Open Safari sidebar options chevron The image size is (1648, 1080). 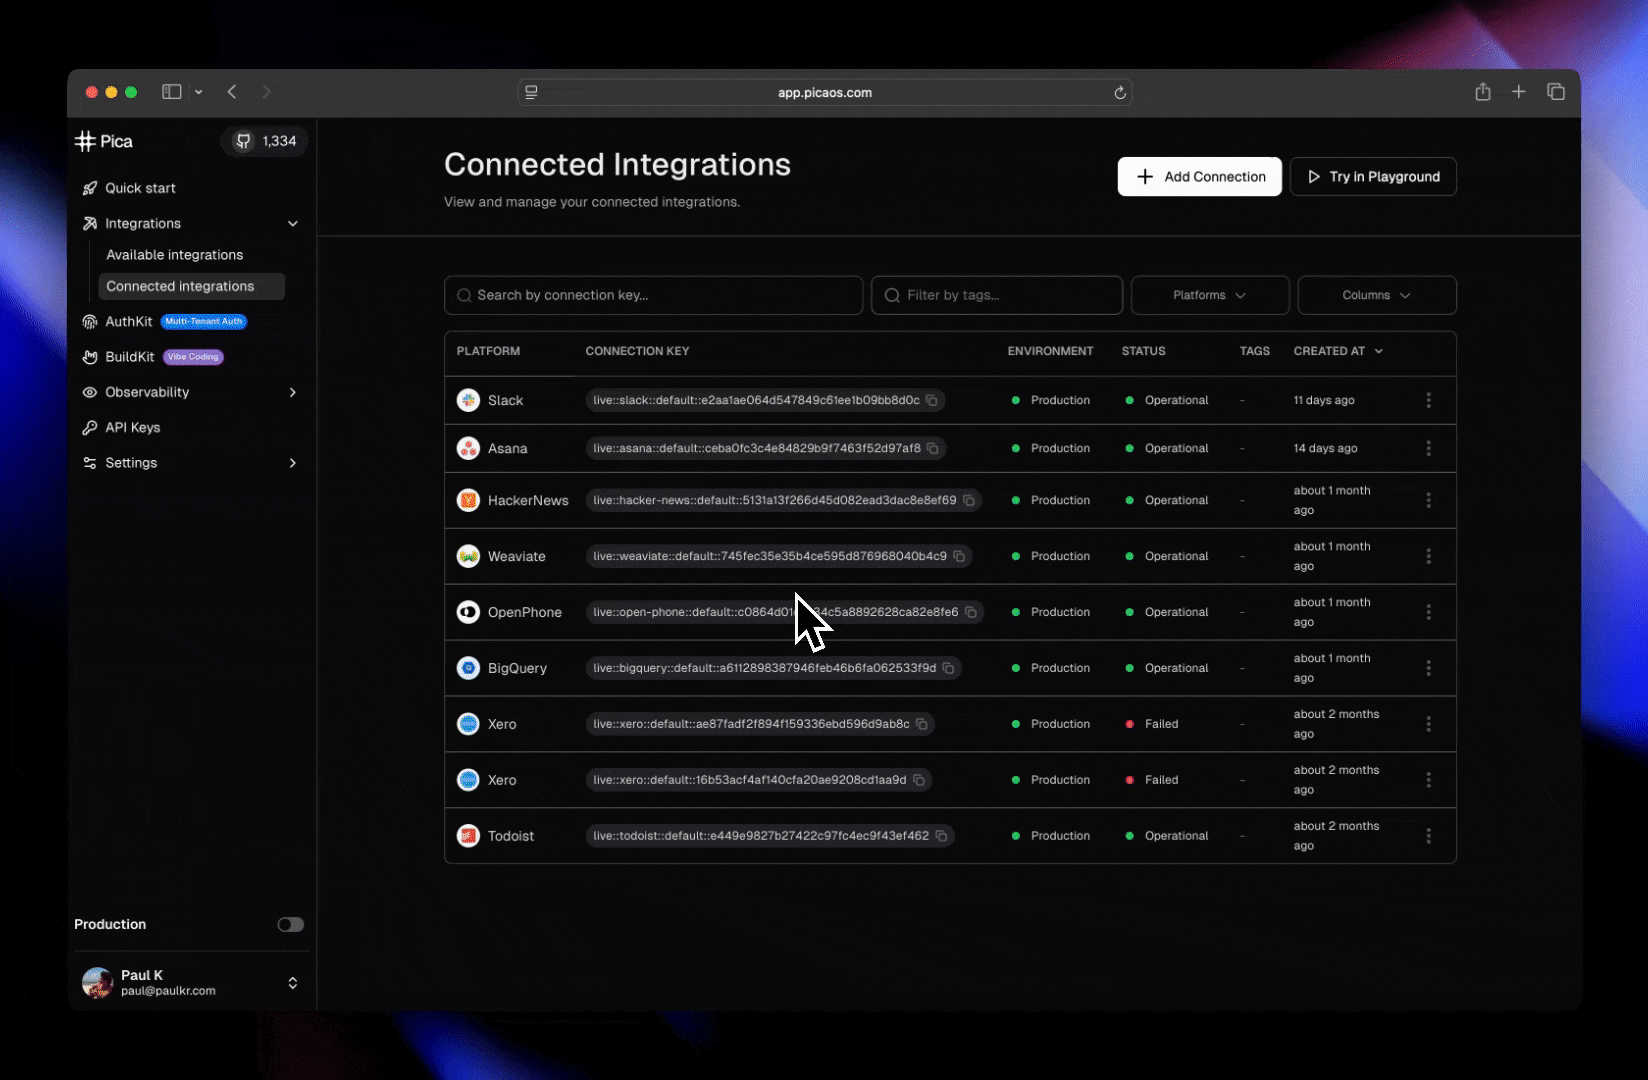click(199, 92)
